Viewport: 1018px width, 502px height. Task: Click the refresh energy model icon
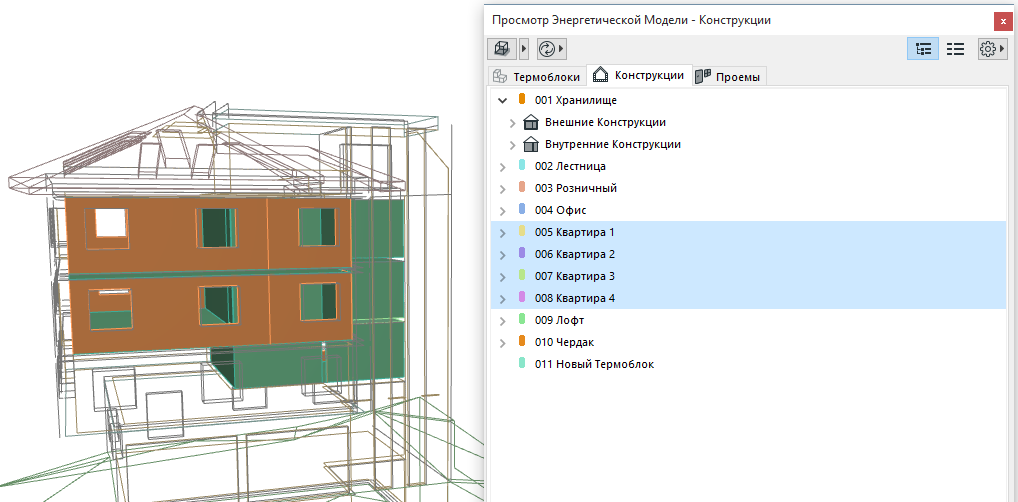(546, 49)
